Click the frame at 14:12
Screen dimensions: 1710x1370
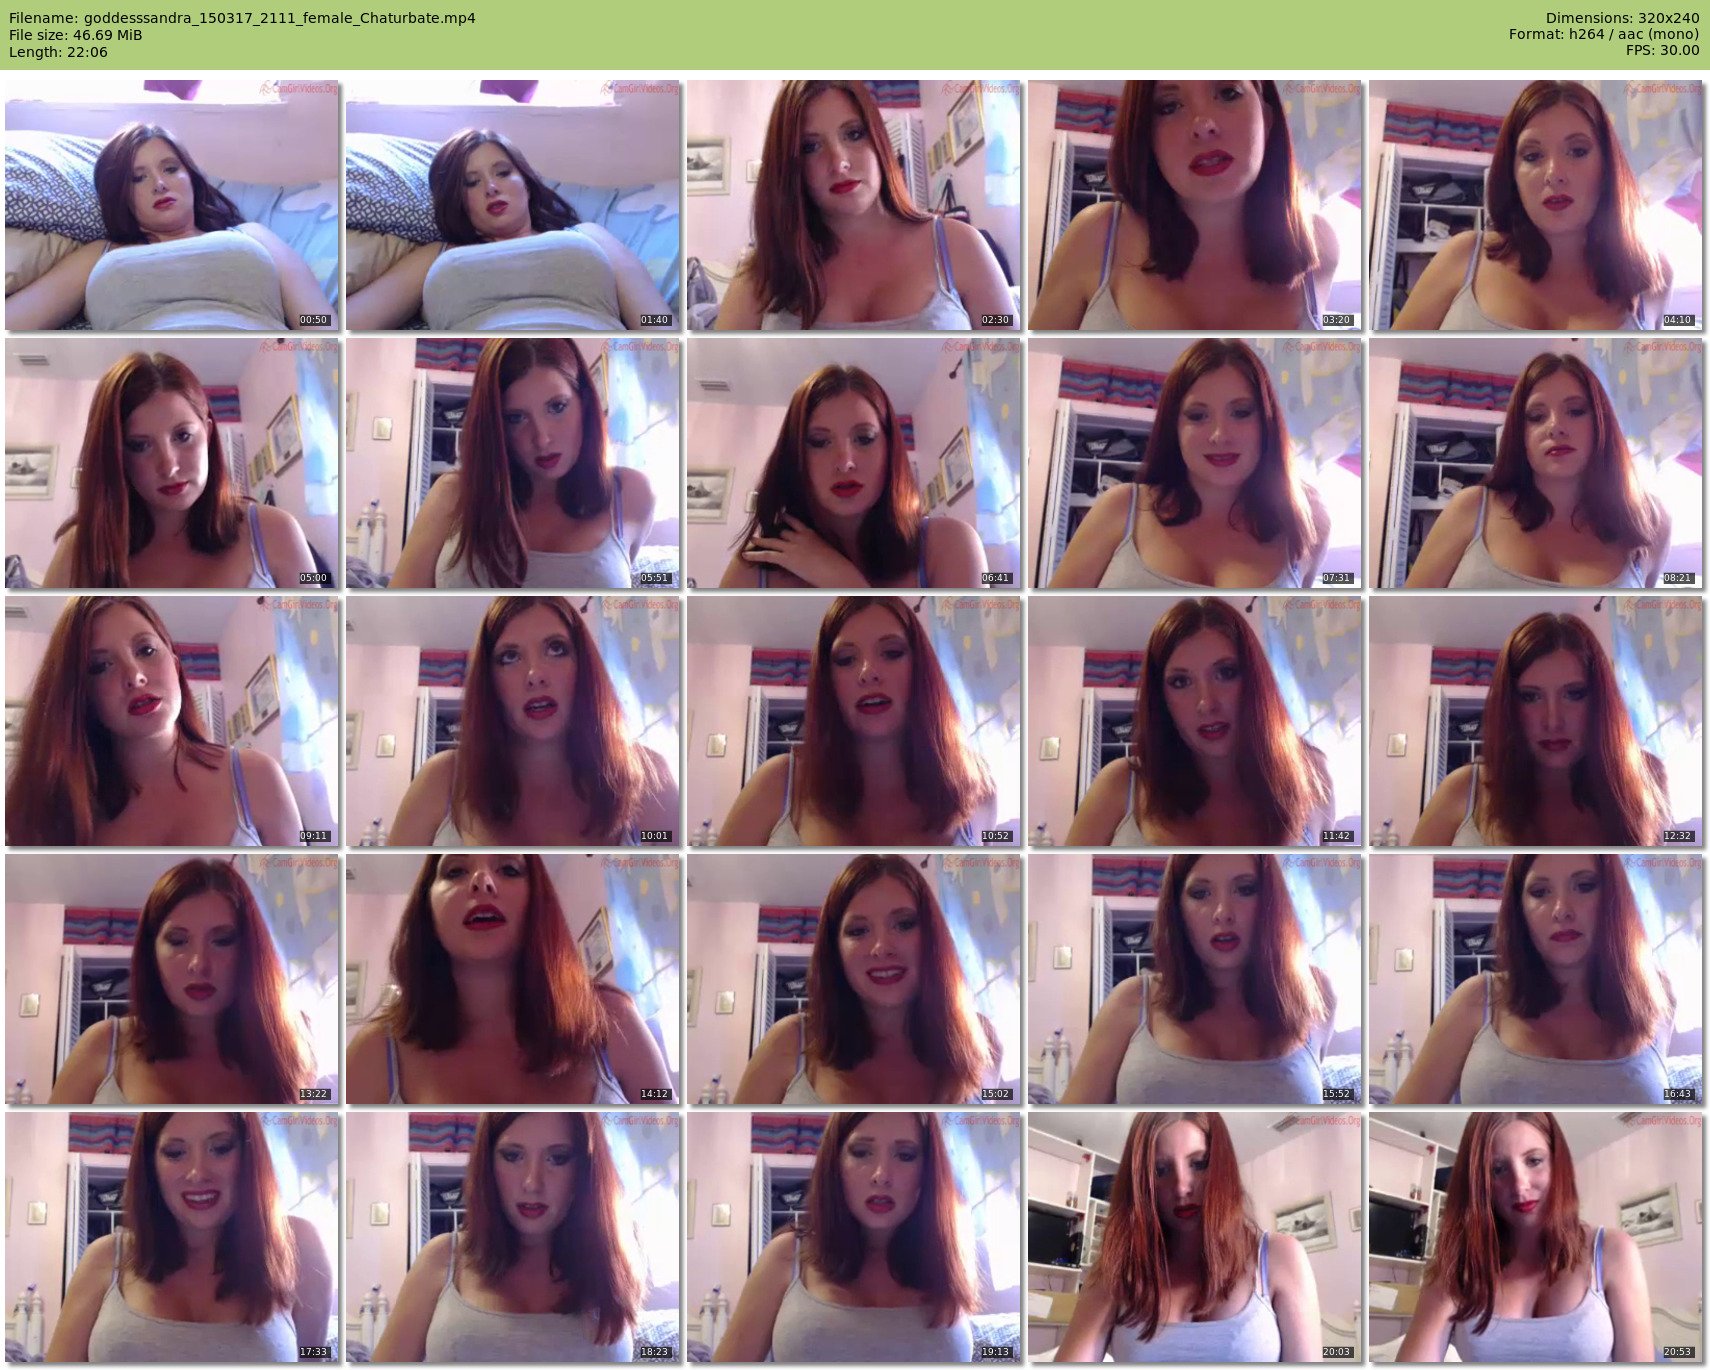pos(513,979)
